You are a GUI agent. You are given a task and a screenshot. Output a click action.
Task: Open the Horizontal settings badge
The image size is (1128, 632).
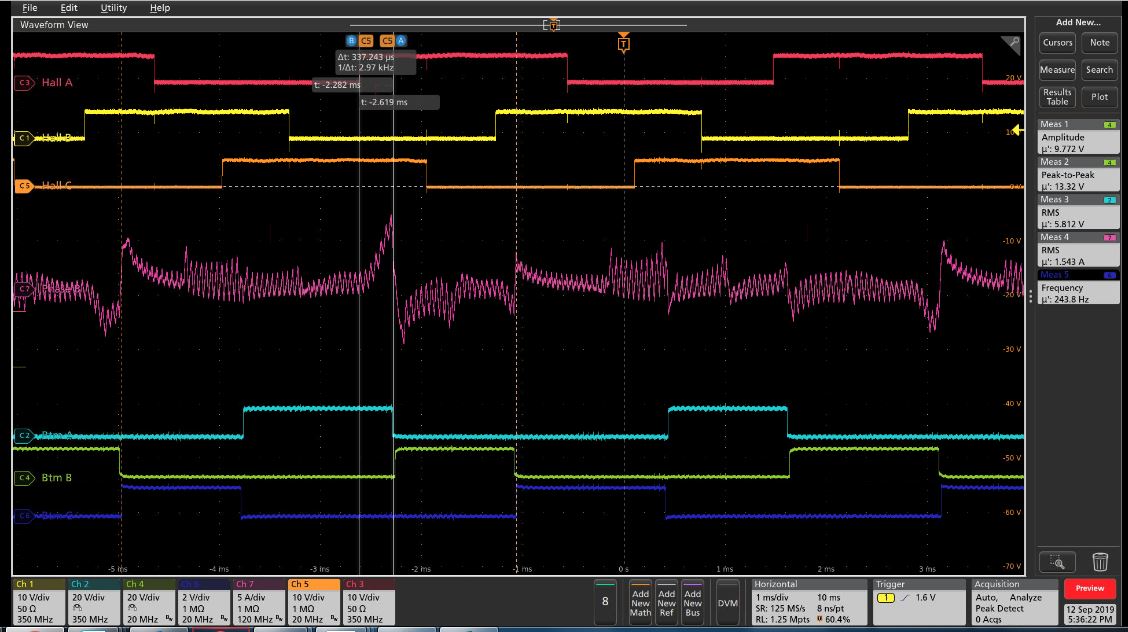[809, 603]
